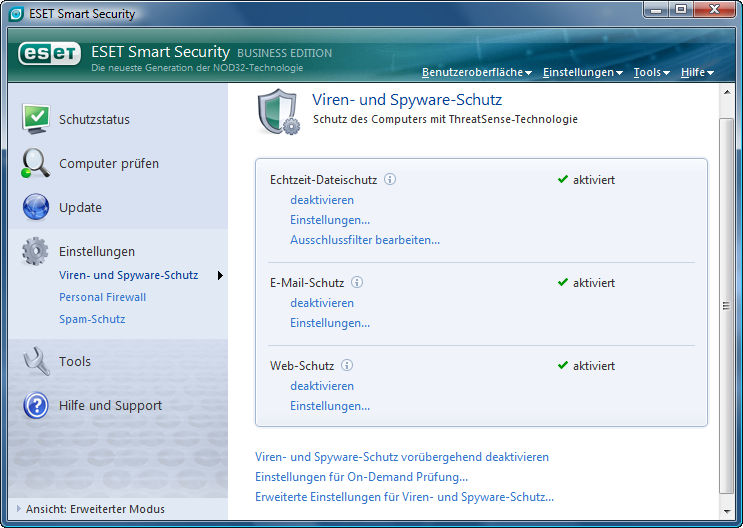
Task: Click info icon next to E-Mail-Schutz
Action: point(357,282)
